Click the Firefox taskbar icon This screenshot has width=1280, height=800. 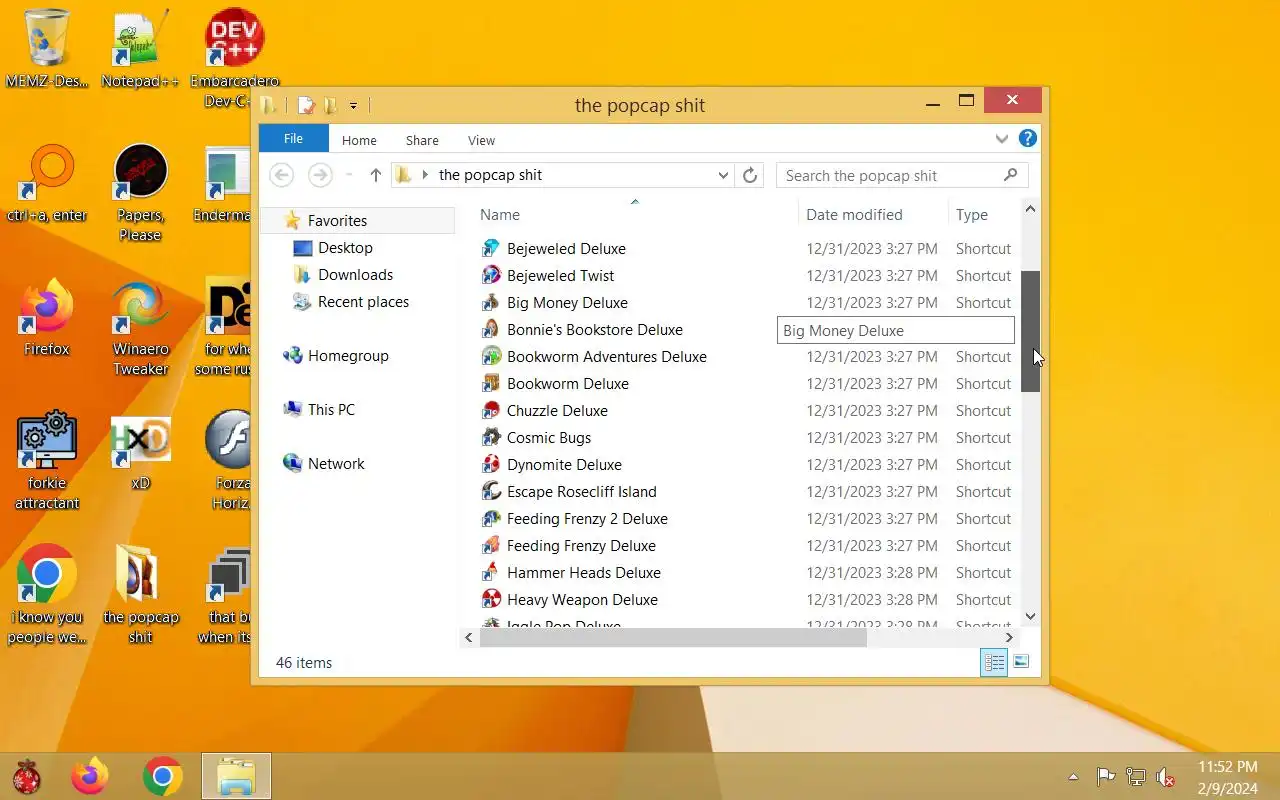coord(89,776)
